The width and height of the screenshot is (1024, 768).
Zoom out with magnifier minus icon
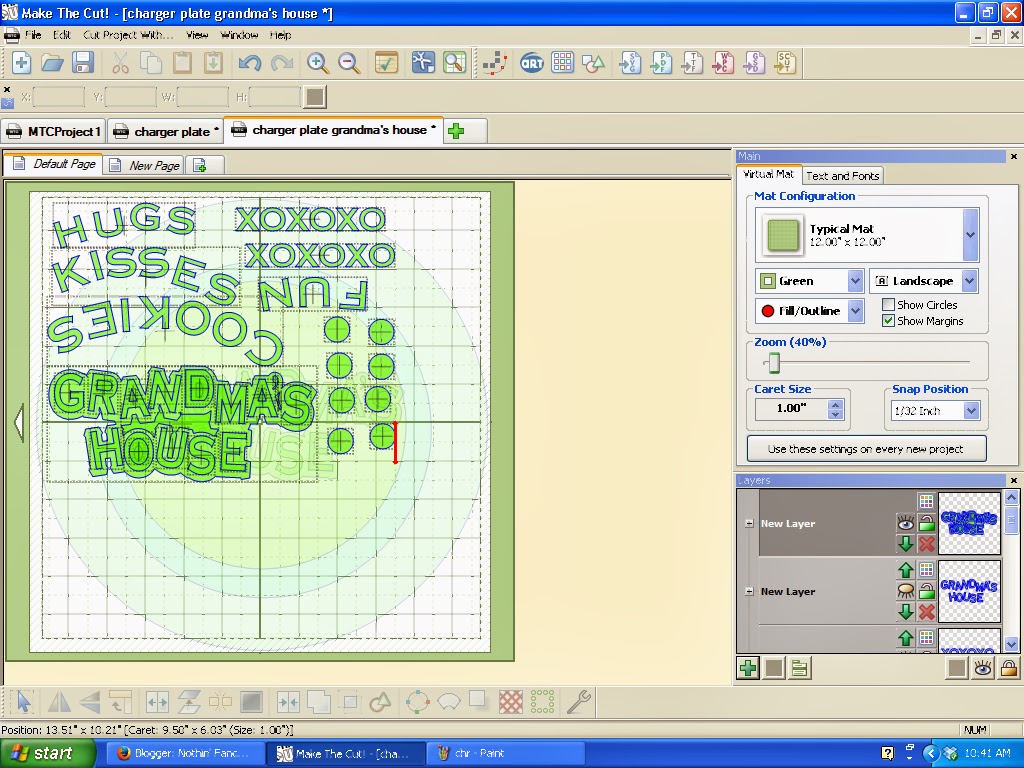point(349,63)
